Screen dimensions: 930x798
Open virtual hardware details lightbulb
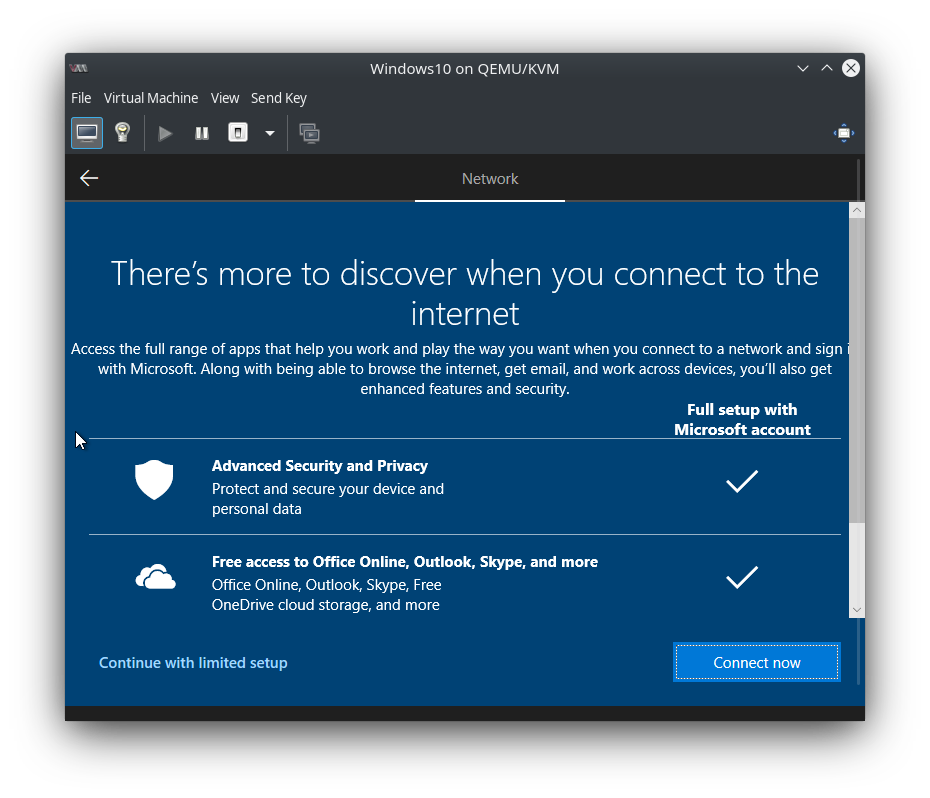click(123, 133)
